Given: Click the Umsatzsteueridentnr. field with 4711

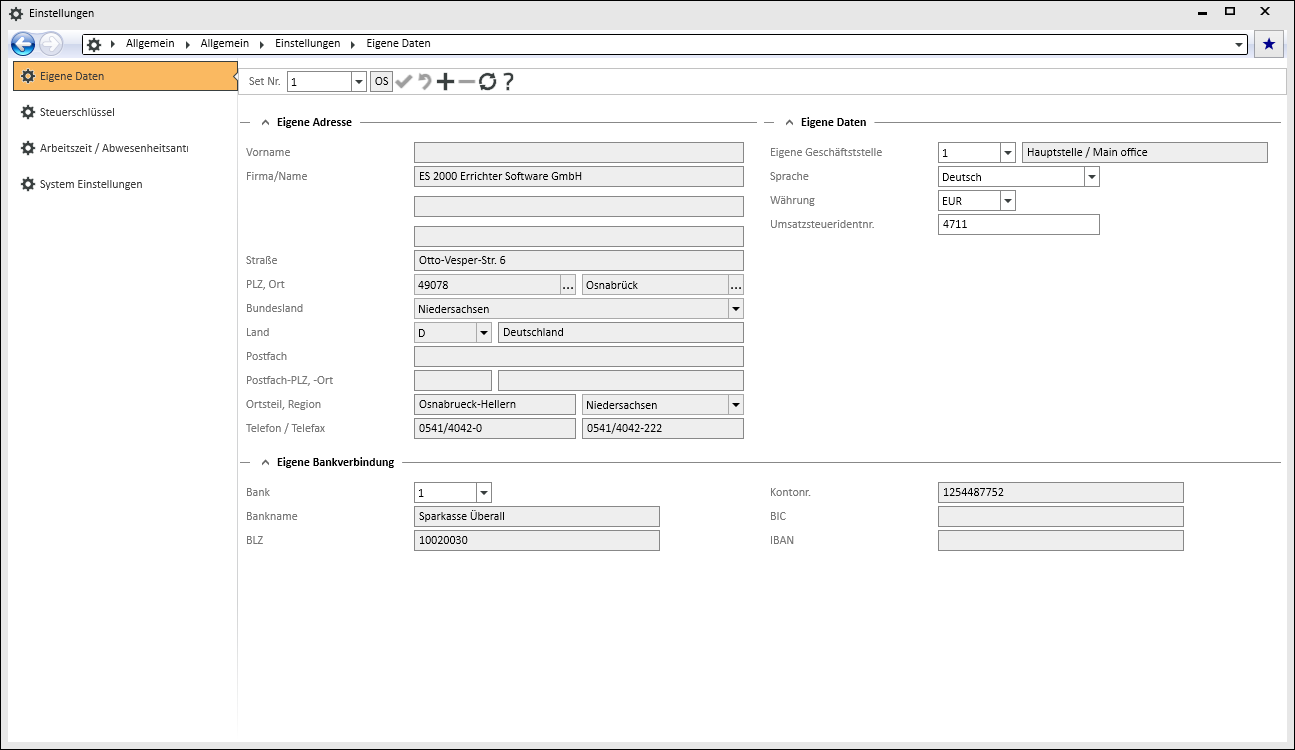Looking at the screenshot, I should (1019, 225).
